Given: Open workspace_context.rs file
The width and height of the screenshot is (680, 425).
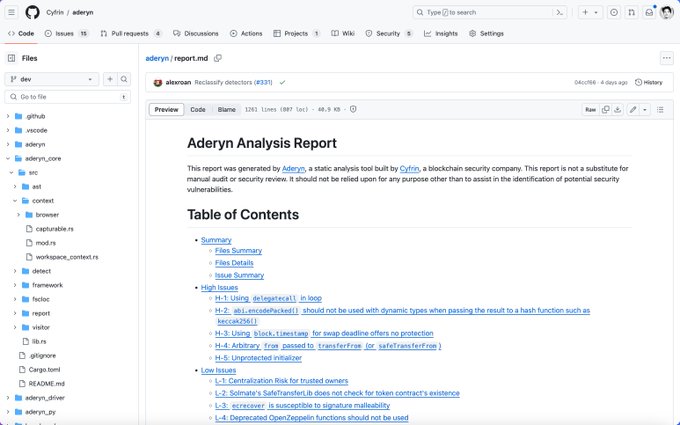Looking at the screenshot, I should [67, 257].
